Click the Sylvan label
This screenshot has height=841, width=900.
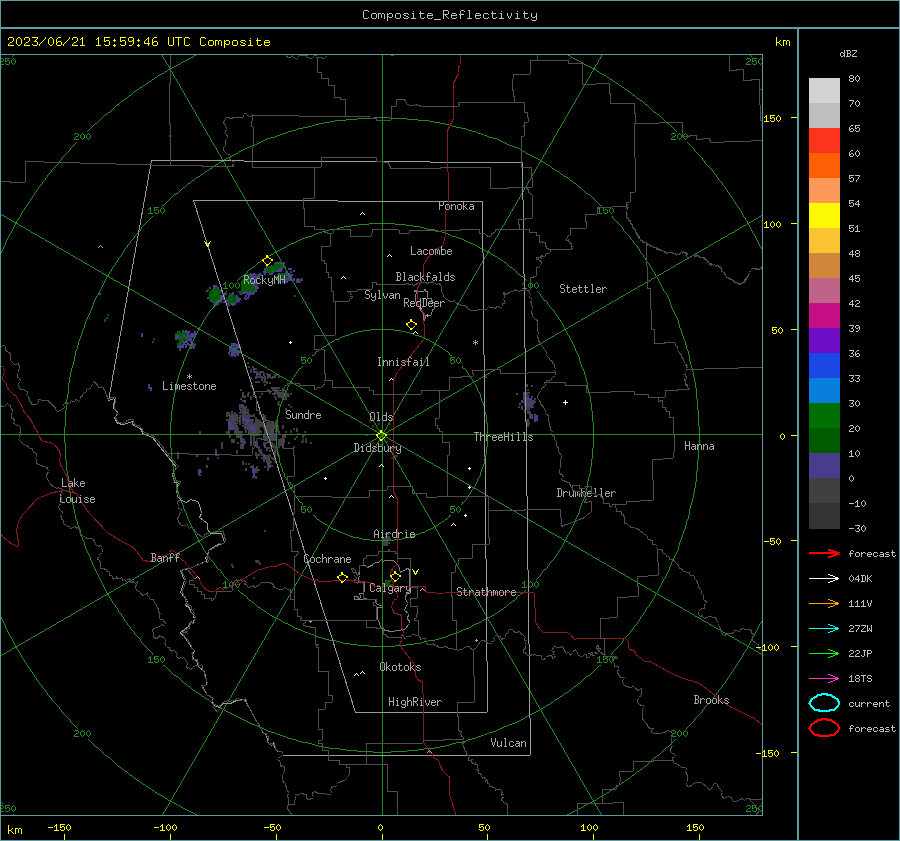[382, 295]
